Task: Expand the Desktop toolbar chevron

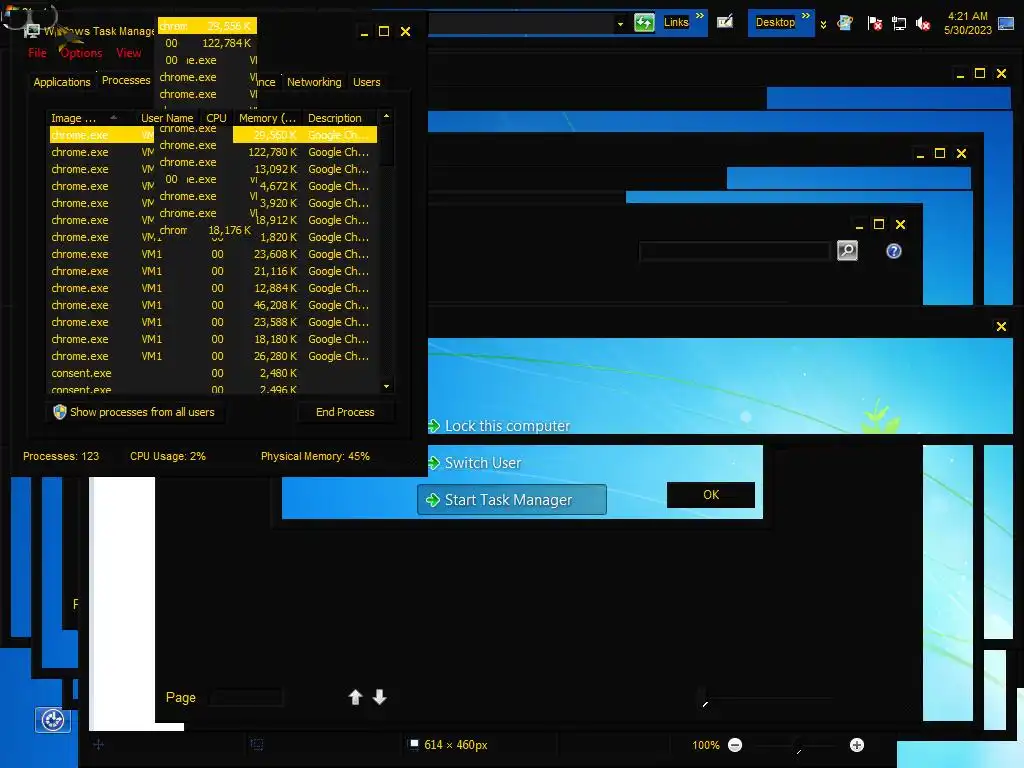Action: pyautogui.click(x=806, y=16)
